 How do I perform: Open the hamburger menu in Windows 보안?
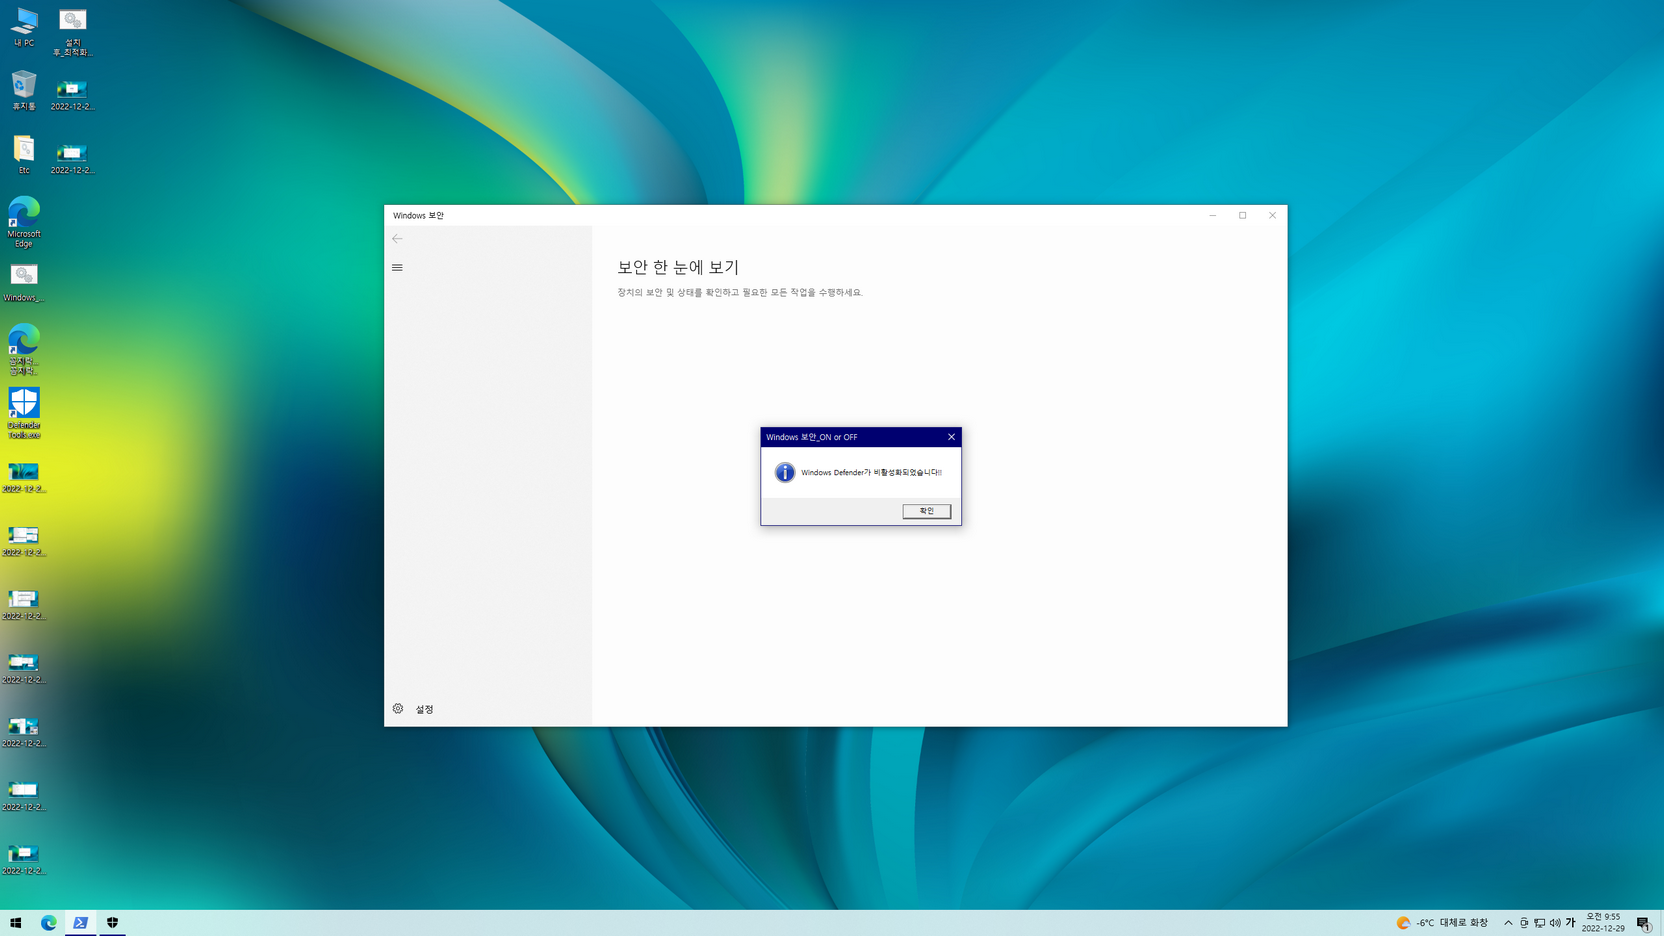click(x=397, y=268)
